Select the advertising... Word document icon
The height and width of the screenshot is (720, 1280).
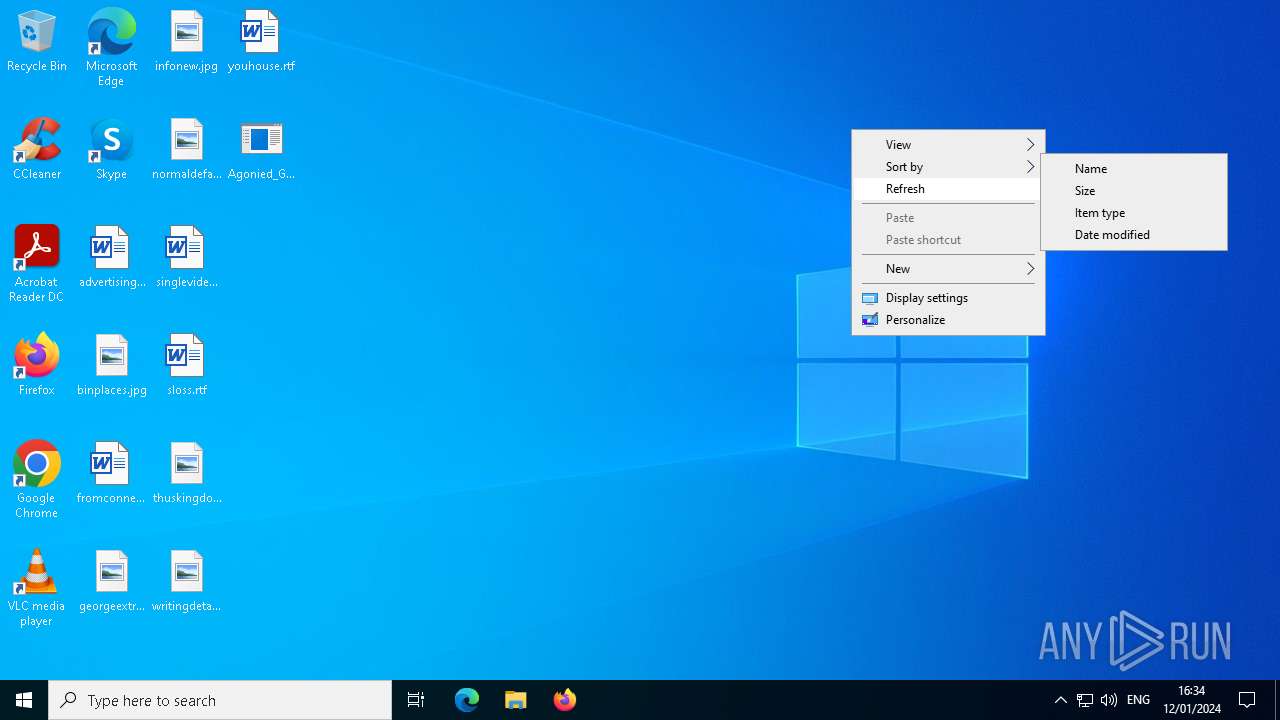[x=111, y=258]
